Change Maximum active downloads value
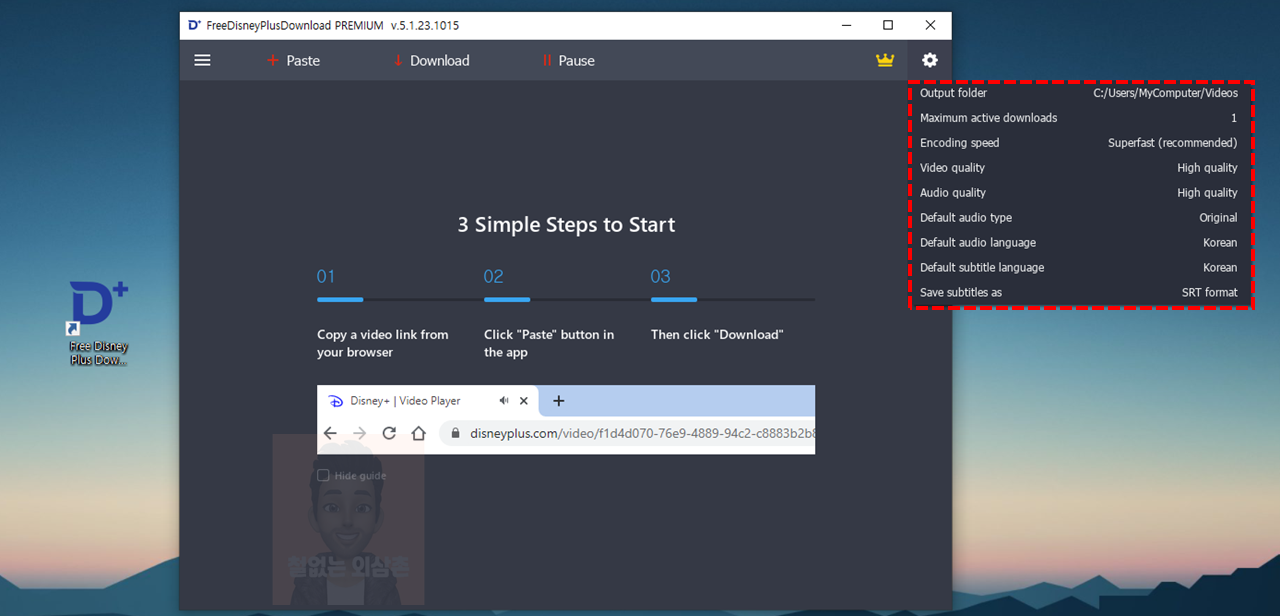The image size is (1280, 616). coord(1079,118)
